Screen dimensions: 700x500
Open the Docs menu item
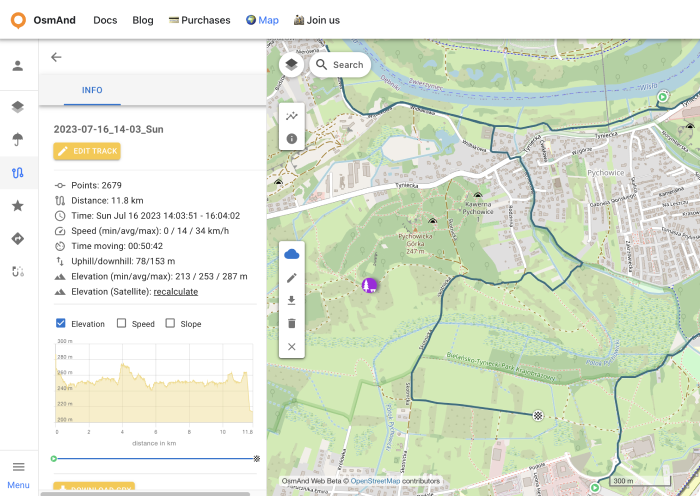[x=105, y=20]
